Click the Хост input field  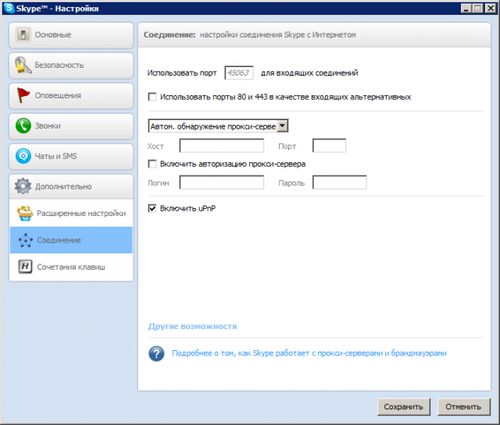coord(222,146)
